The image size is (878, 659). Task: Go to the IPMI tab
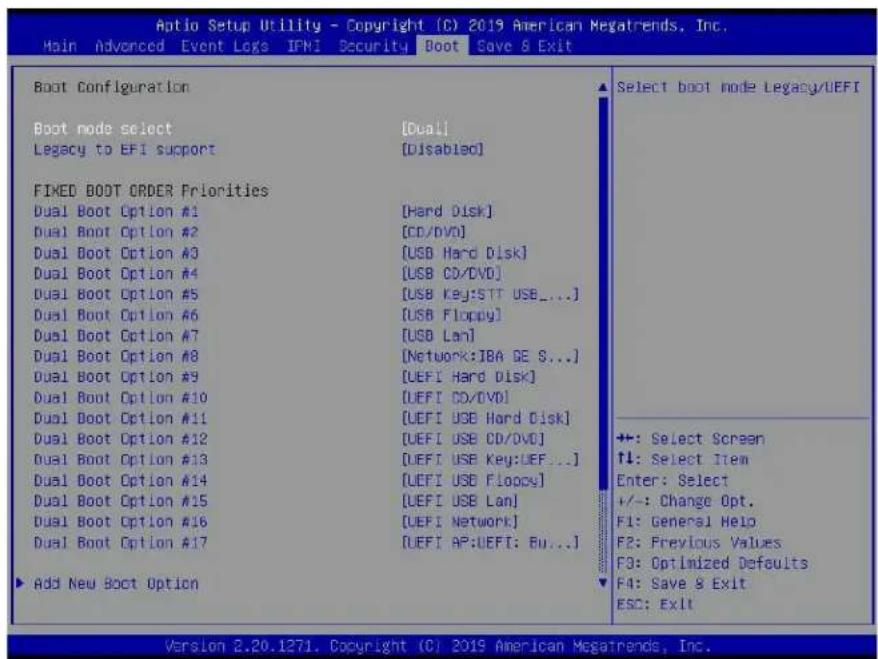click(303, 46)
